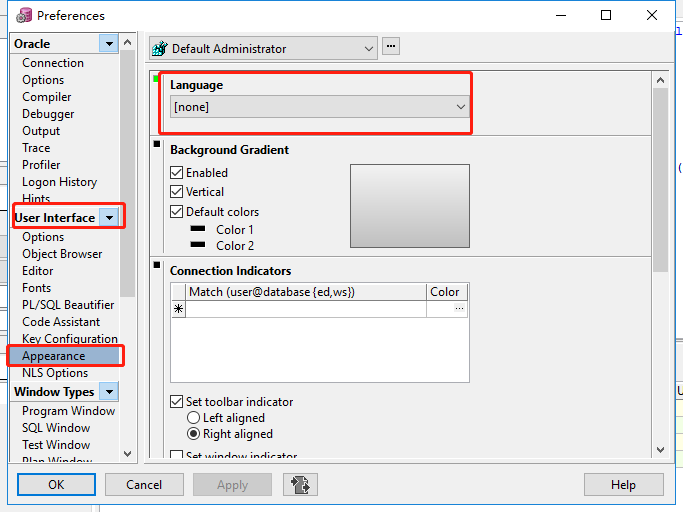Image resolution: width=683 pixels, height=512 pixels.
Task: Uncheck the Default colors checkbox
Action: click(176, 212)
